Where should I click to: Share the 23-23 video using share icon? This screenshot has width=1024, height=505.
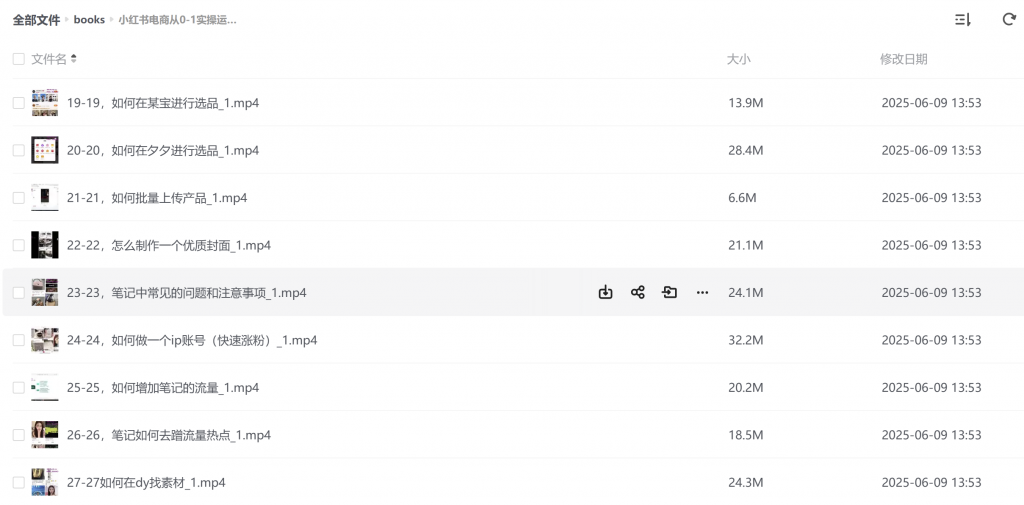(x=637, y=293)
